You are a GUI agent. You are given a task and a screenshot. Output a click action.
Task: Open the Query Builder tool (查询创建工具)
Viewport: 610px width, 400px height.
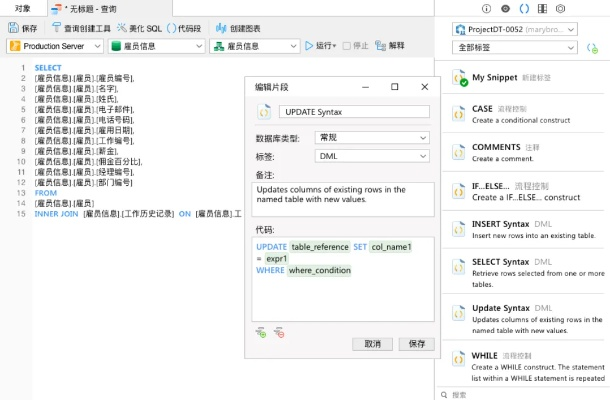pos(79,29)
